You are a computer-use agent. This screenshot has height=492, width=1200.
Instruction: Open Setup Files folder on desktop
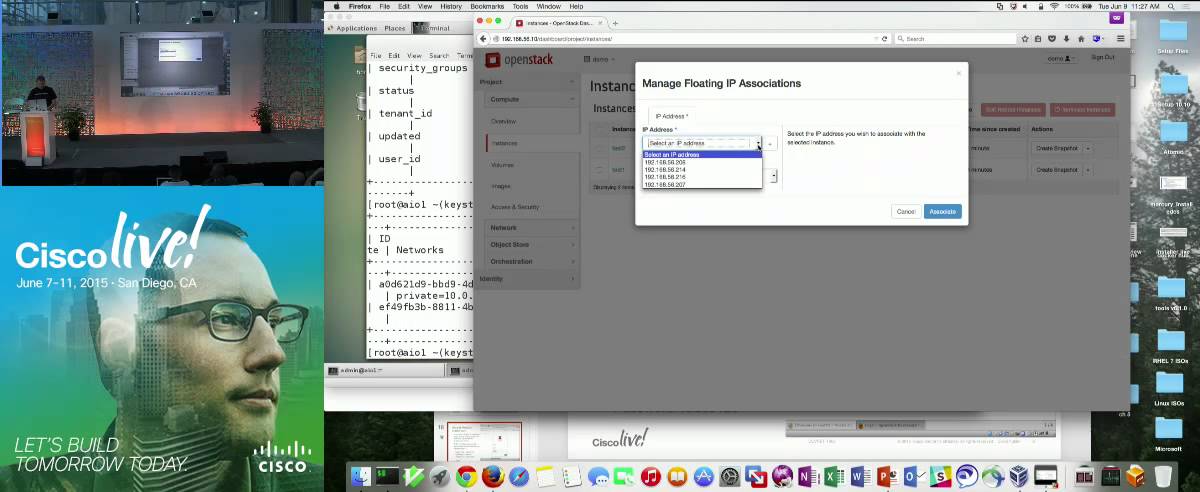point(1172,34)
